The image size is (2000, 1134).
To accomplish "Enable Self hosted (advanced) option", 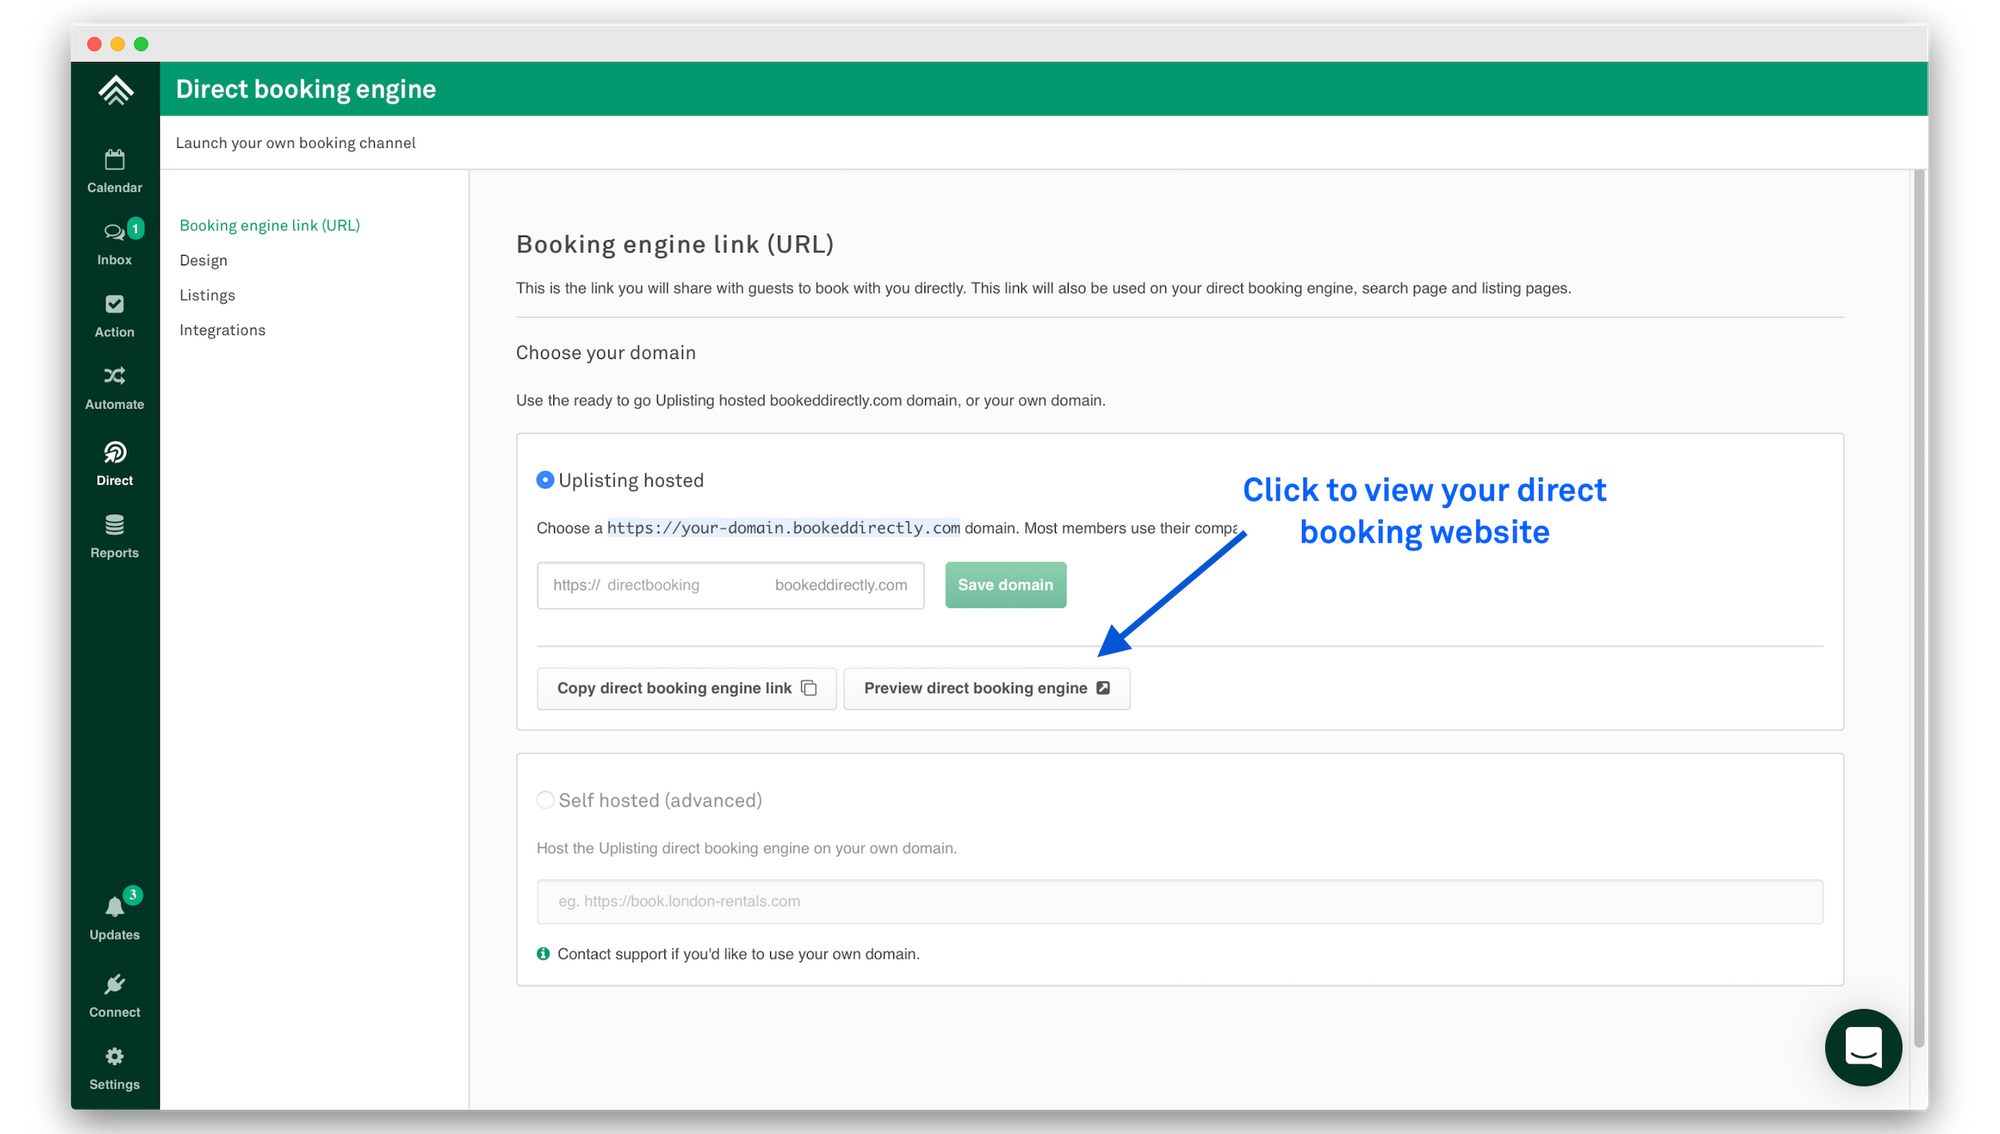I will pyautogui.click(x=545, y=800).
